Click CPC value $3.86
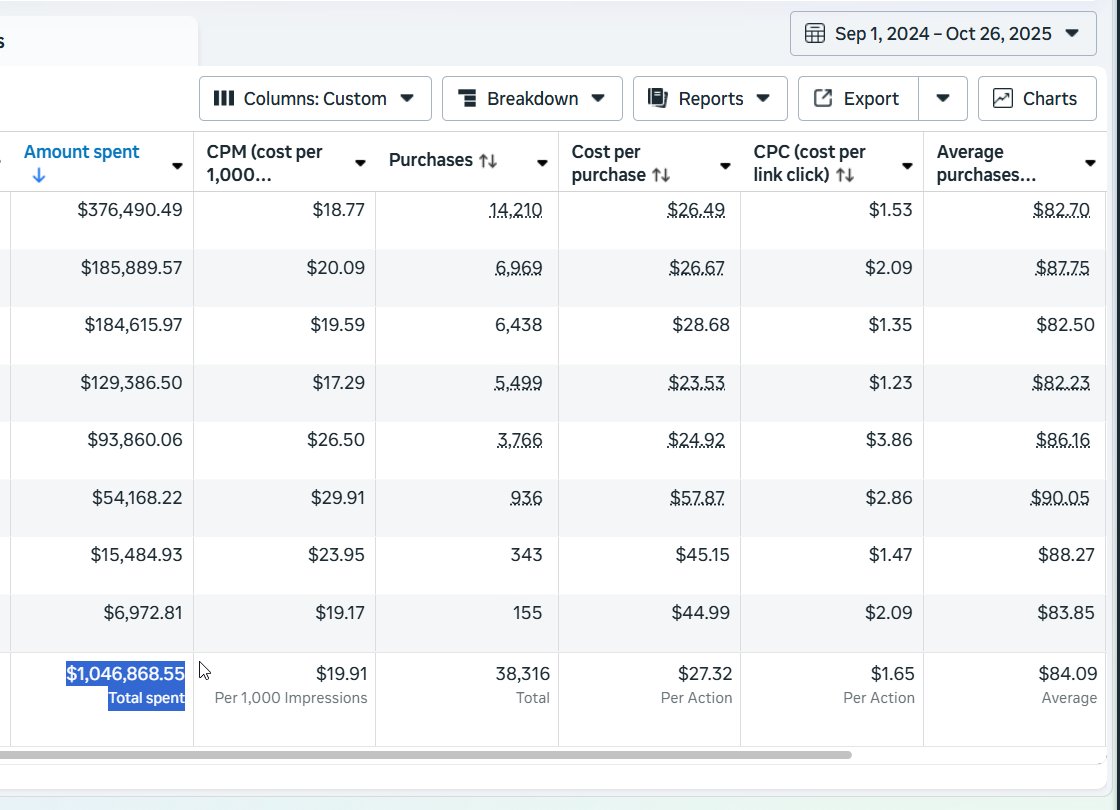The image size is (1120, 810). (x=889, y=440)
